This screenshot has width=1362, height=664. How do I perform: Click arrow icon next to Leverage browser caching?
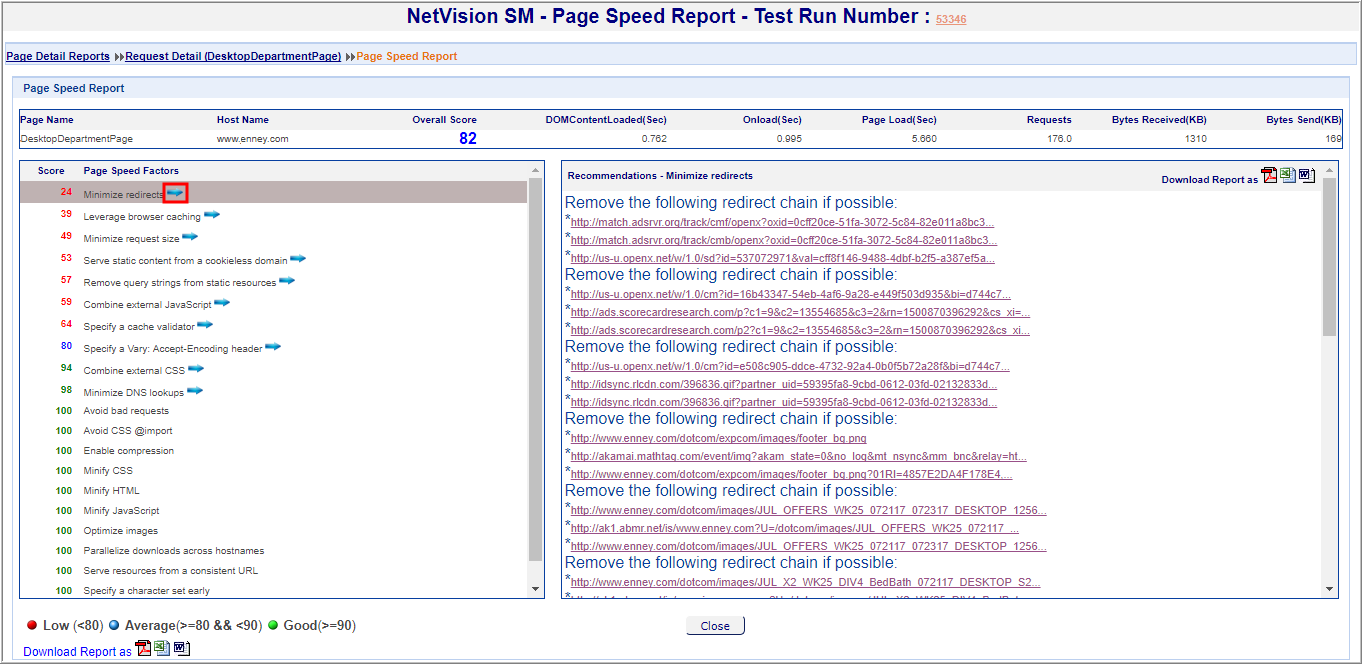point(212,215)
